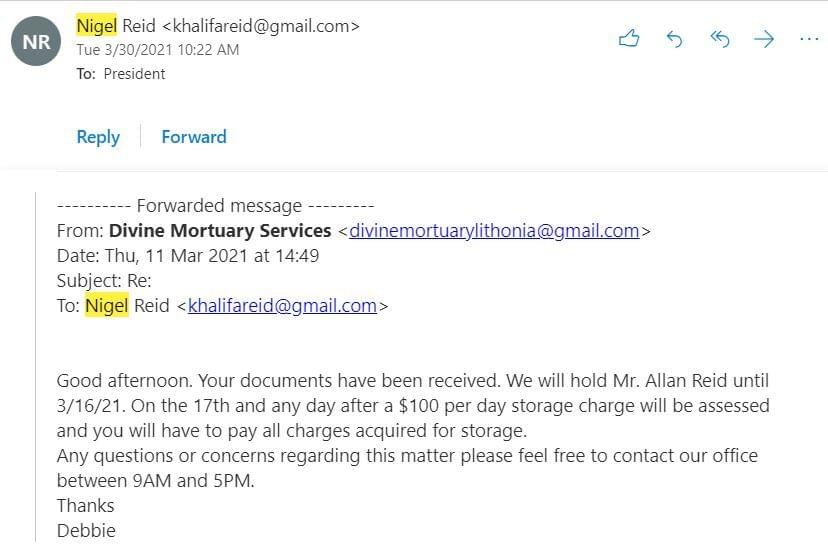Click the Forwarded message divider line
The width and height of the screenshot is (828, 552).
pos(215,205)
